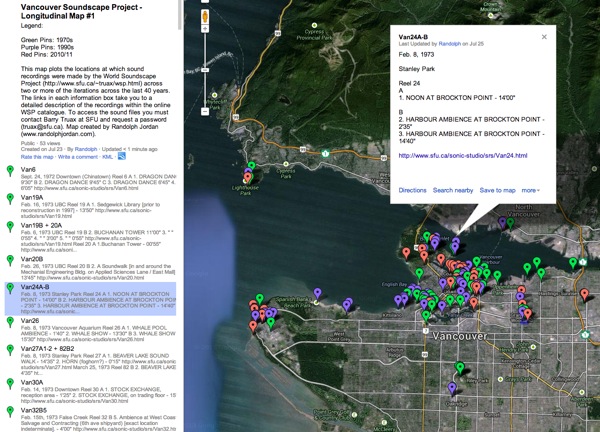Click the Google Earth icon beside KML
This screenshot has height=432, width=600.
tap(122, 156)
